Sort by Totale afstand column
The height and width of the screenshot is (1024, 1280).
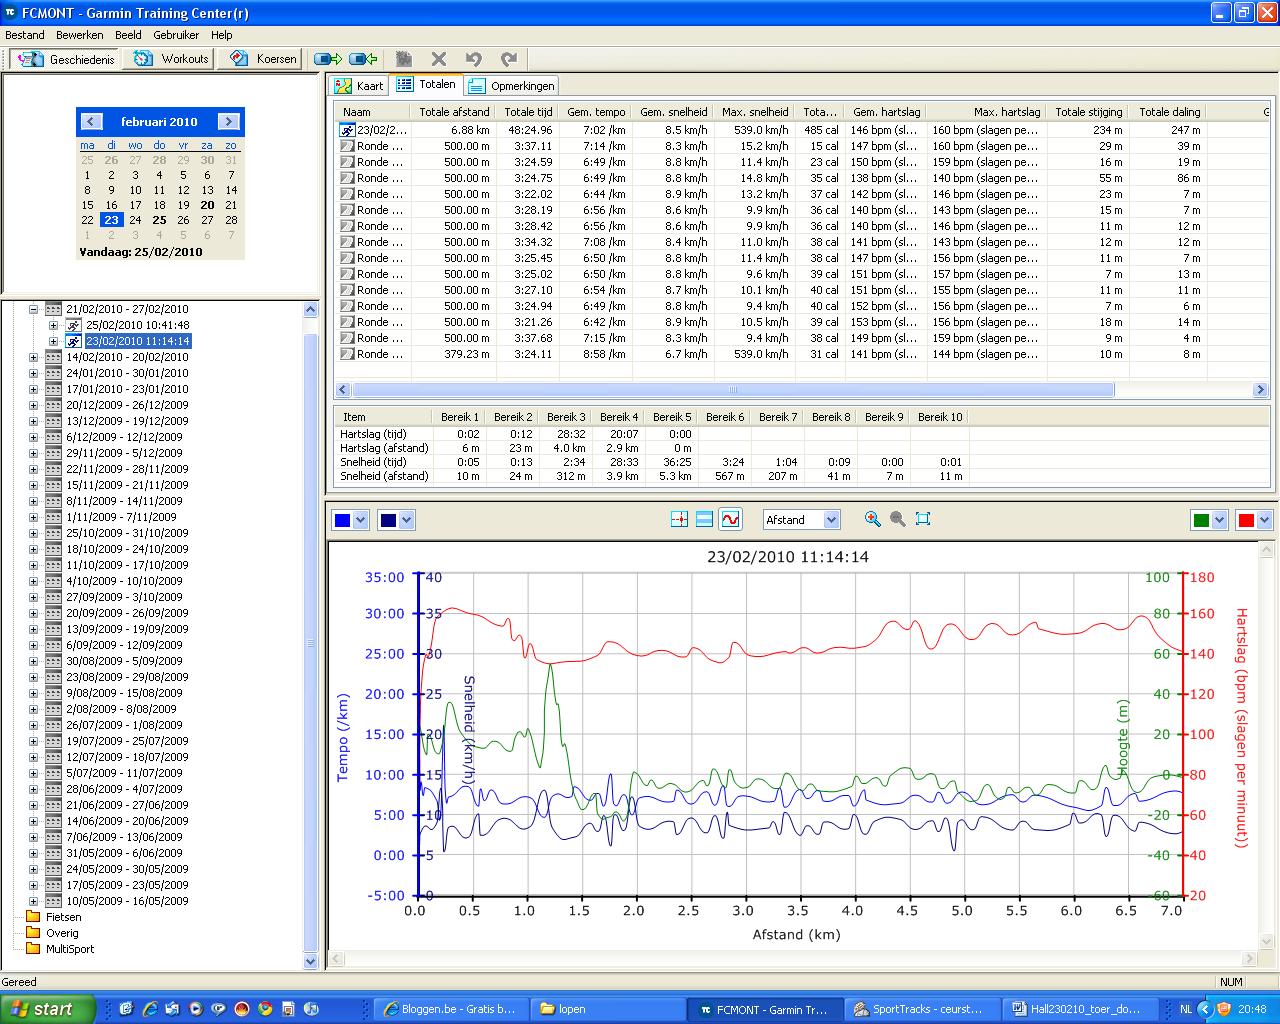(x=454, y=112)
